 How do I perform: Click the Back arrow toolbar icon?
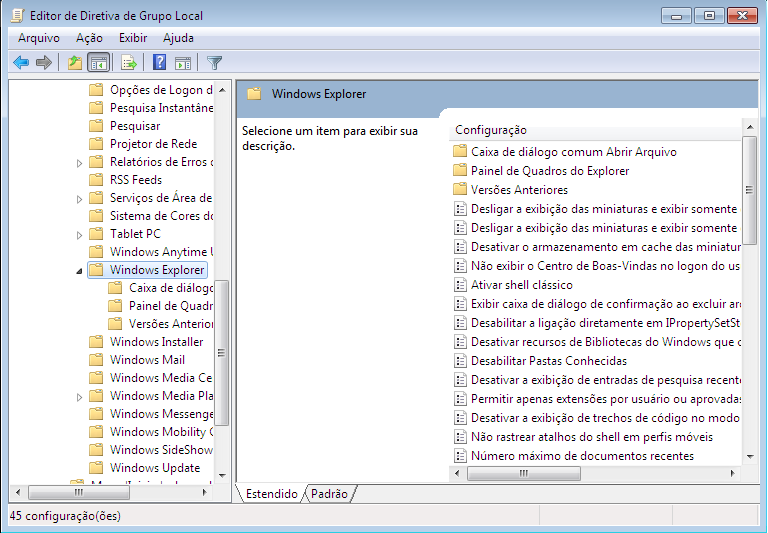click(21, 63)
